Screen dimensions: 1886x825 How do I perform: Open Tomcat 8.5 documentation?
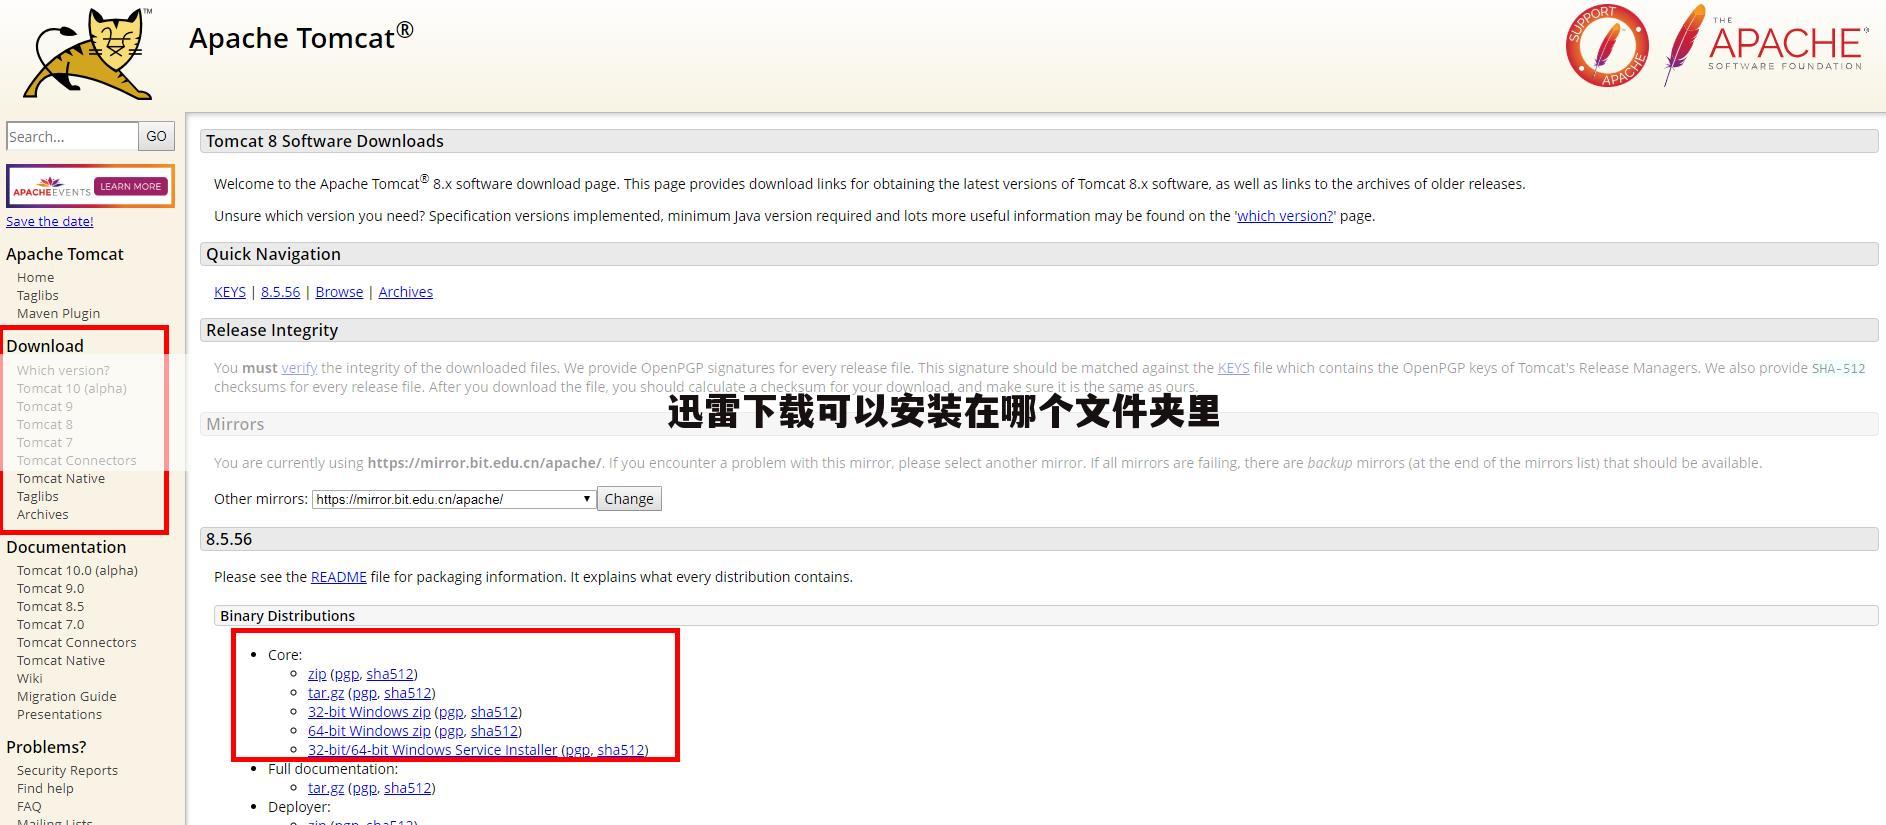pos(51,606)
